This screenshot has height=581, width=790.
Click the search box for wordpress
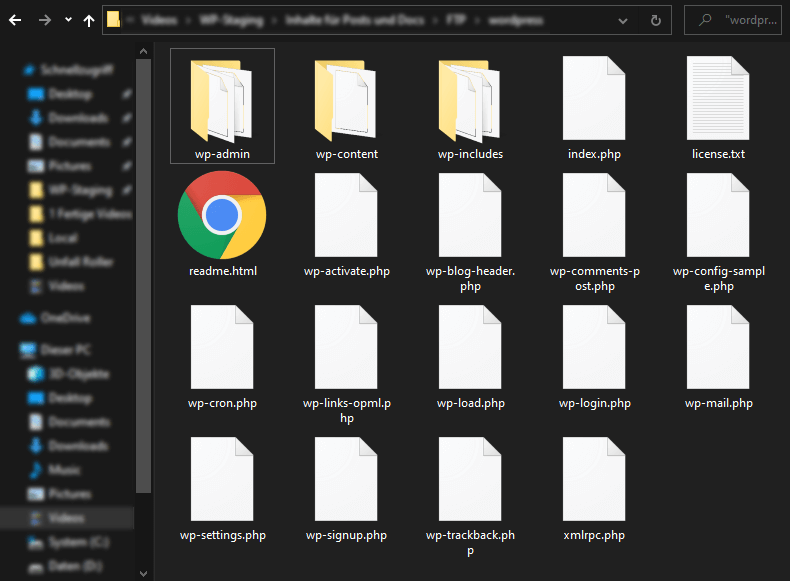733,20
